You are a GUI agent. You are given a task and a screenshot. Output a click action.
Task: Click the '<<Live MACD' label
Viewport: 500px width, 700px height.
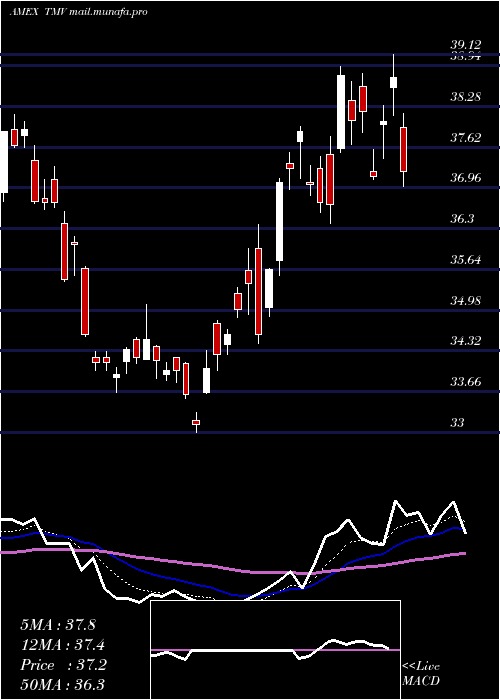[x=421, y=673]
